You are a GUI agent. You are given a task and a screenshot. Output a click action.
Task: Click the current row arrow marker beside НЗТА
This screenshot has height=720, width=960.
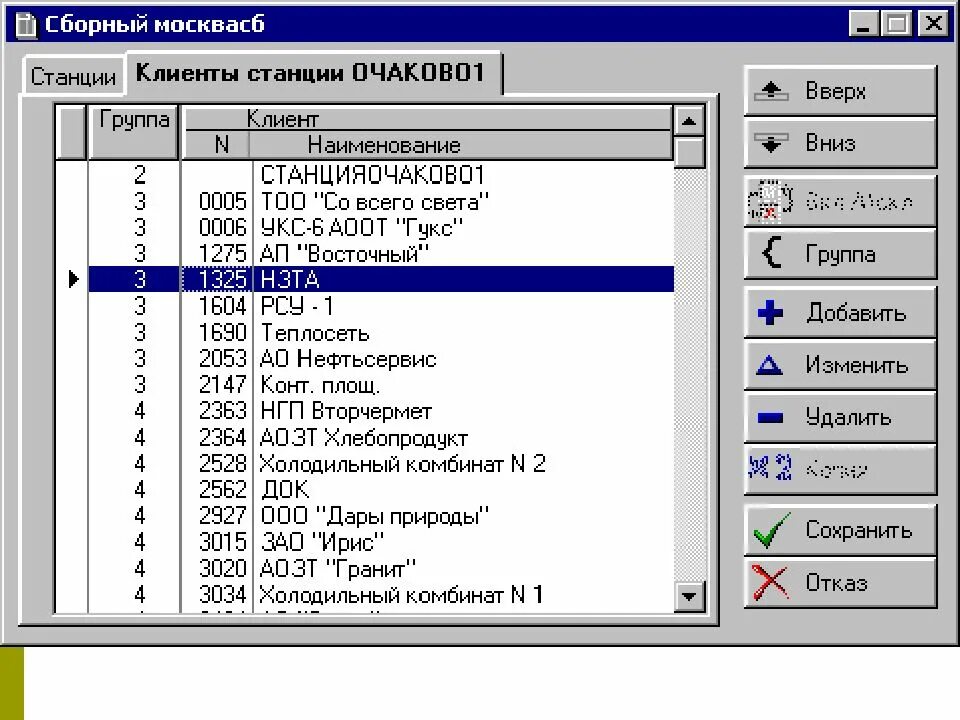click(x=73, y=279)
